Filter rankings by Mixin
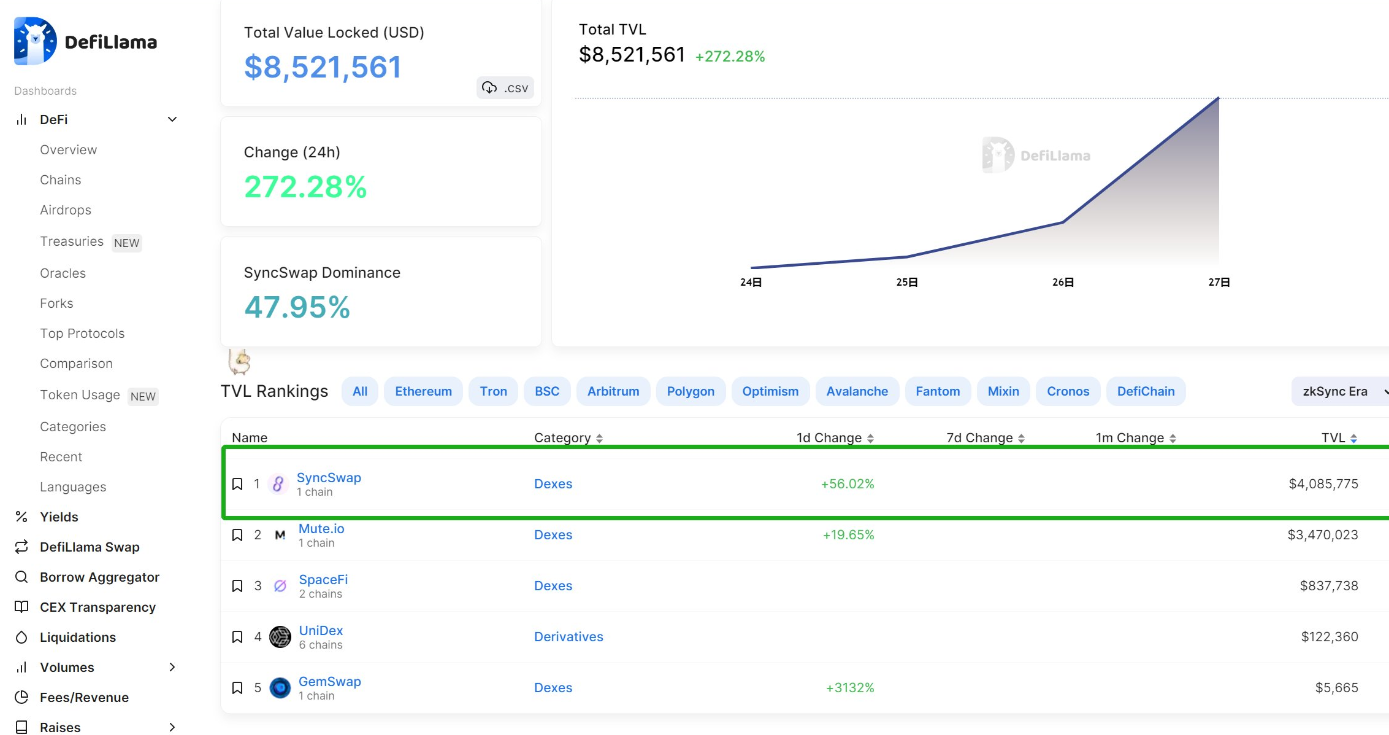This screenshot has height=735, width=1389. click(1003, 391)
